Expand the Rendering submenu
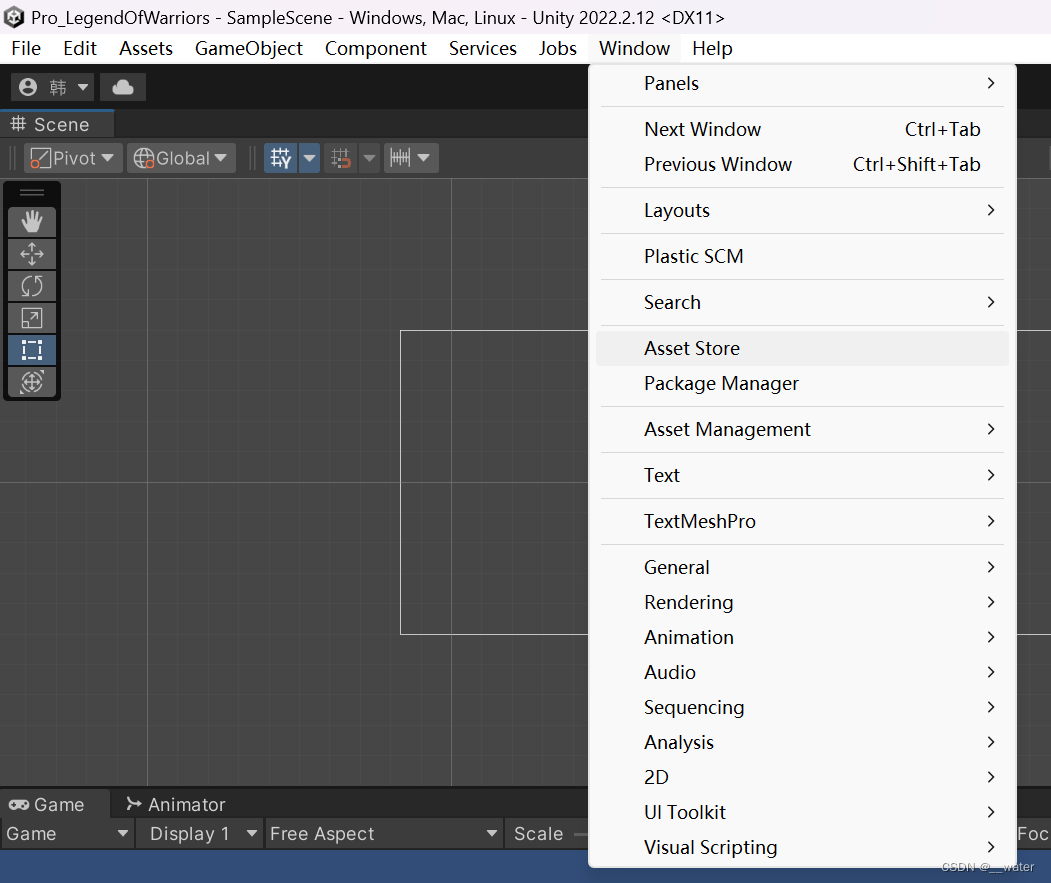Viewport: 1051px width, 883px height. pyautogui.click(x=802, y=602)
